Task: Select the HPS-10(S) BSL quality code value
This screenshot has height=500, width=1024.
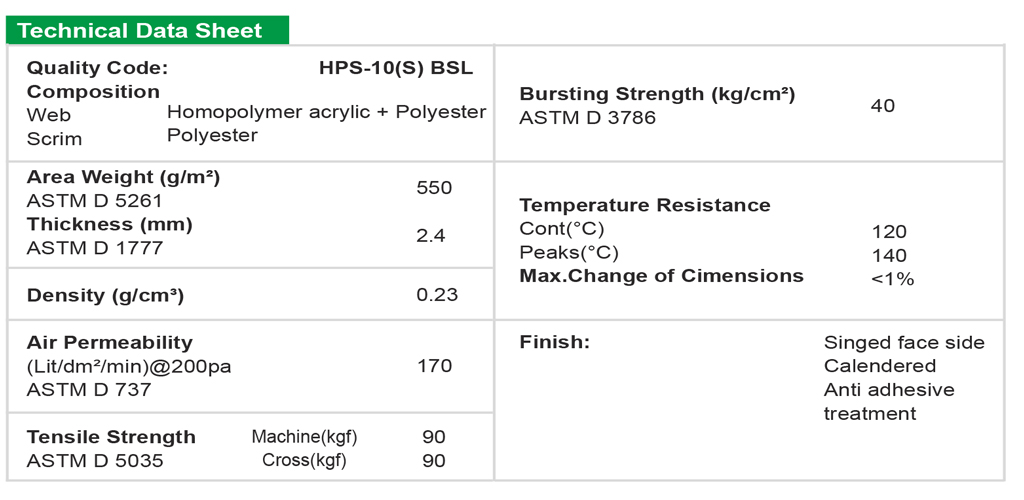Action: pyautogui.click(x=396, y=68)
